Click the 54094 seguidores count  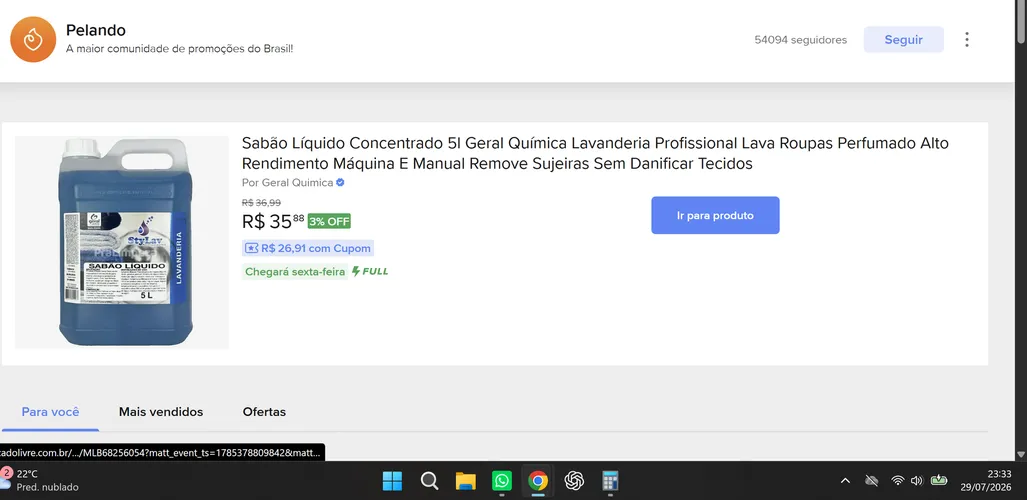[x=800, y=40]
